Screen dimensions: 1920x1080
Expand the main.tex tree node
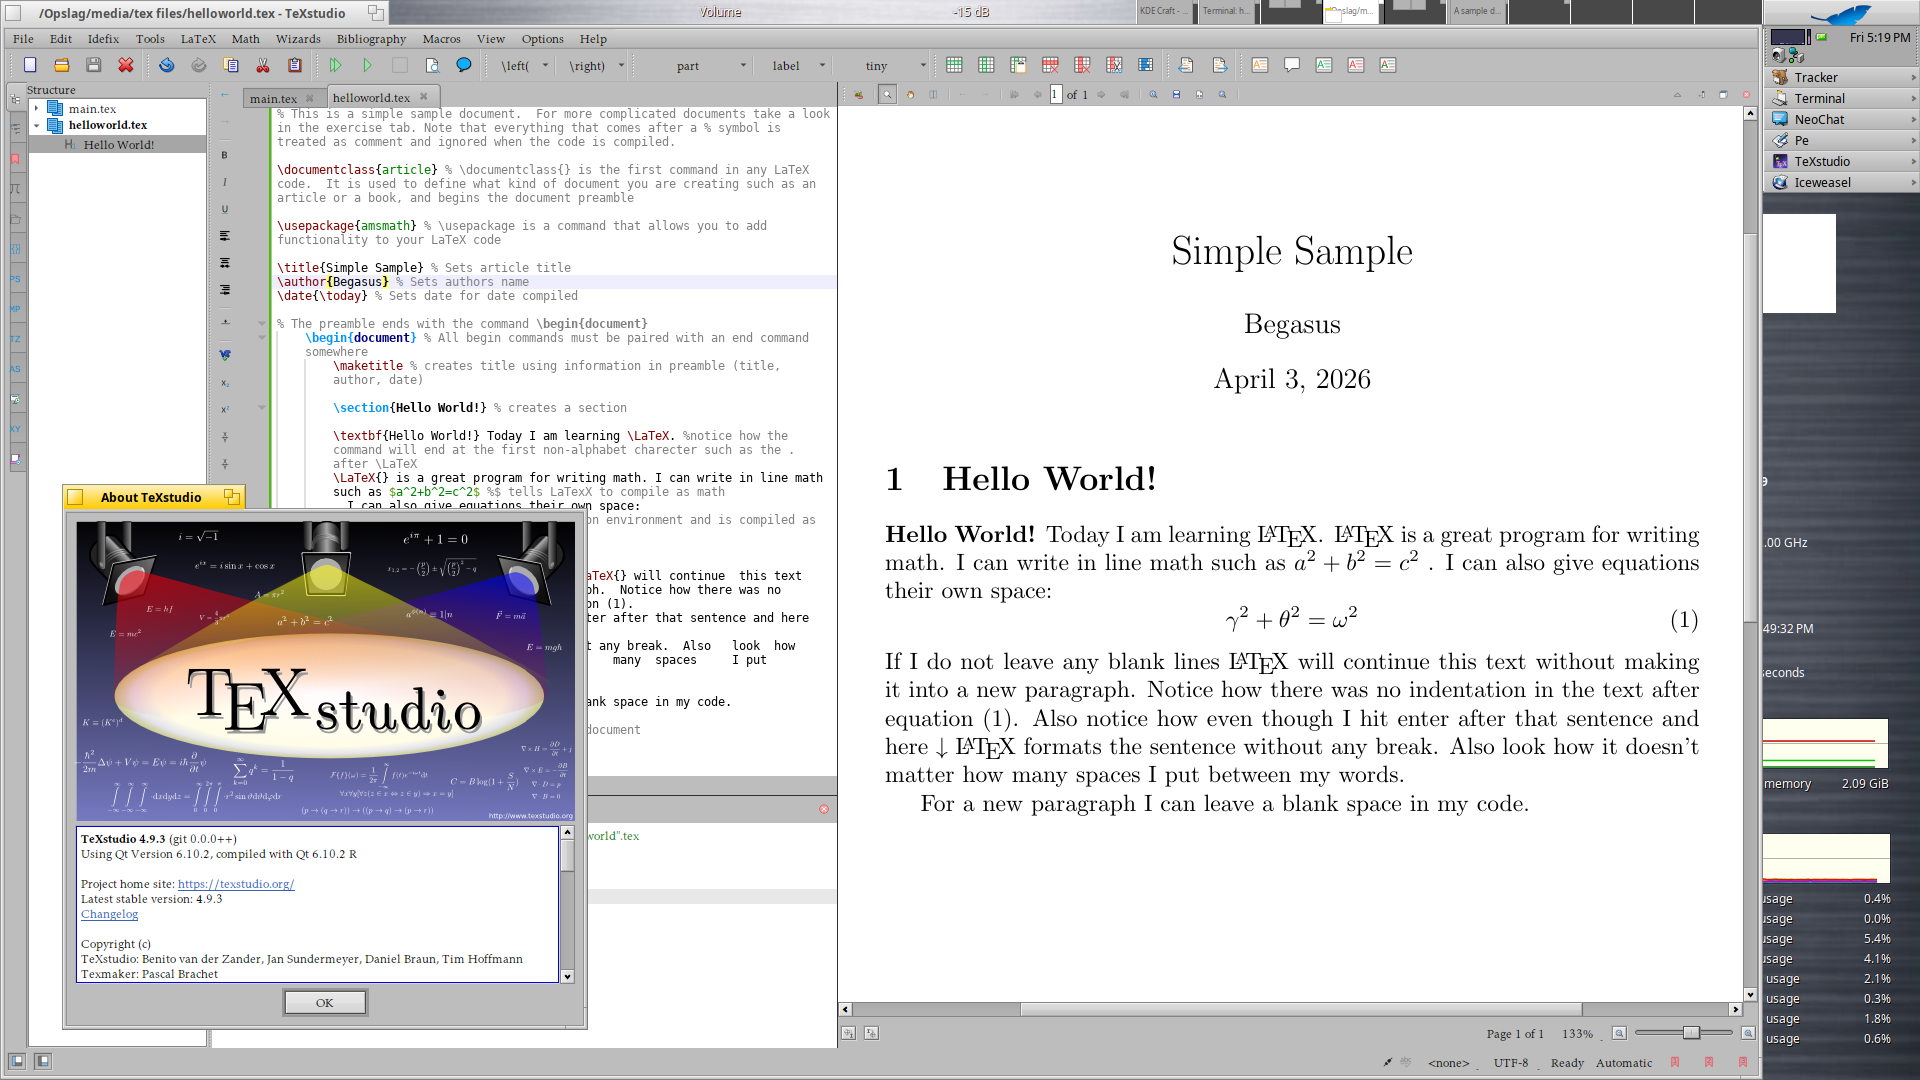(37, 109)
